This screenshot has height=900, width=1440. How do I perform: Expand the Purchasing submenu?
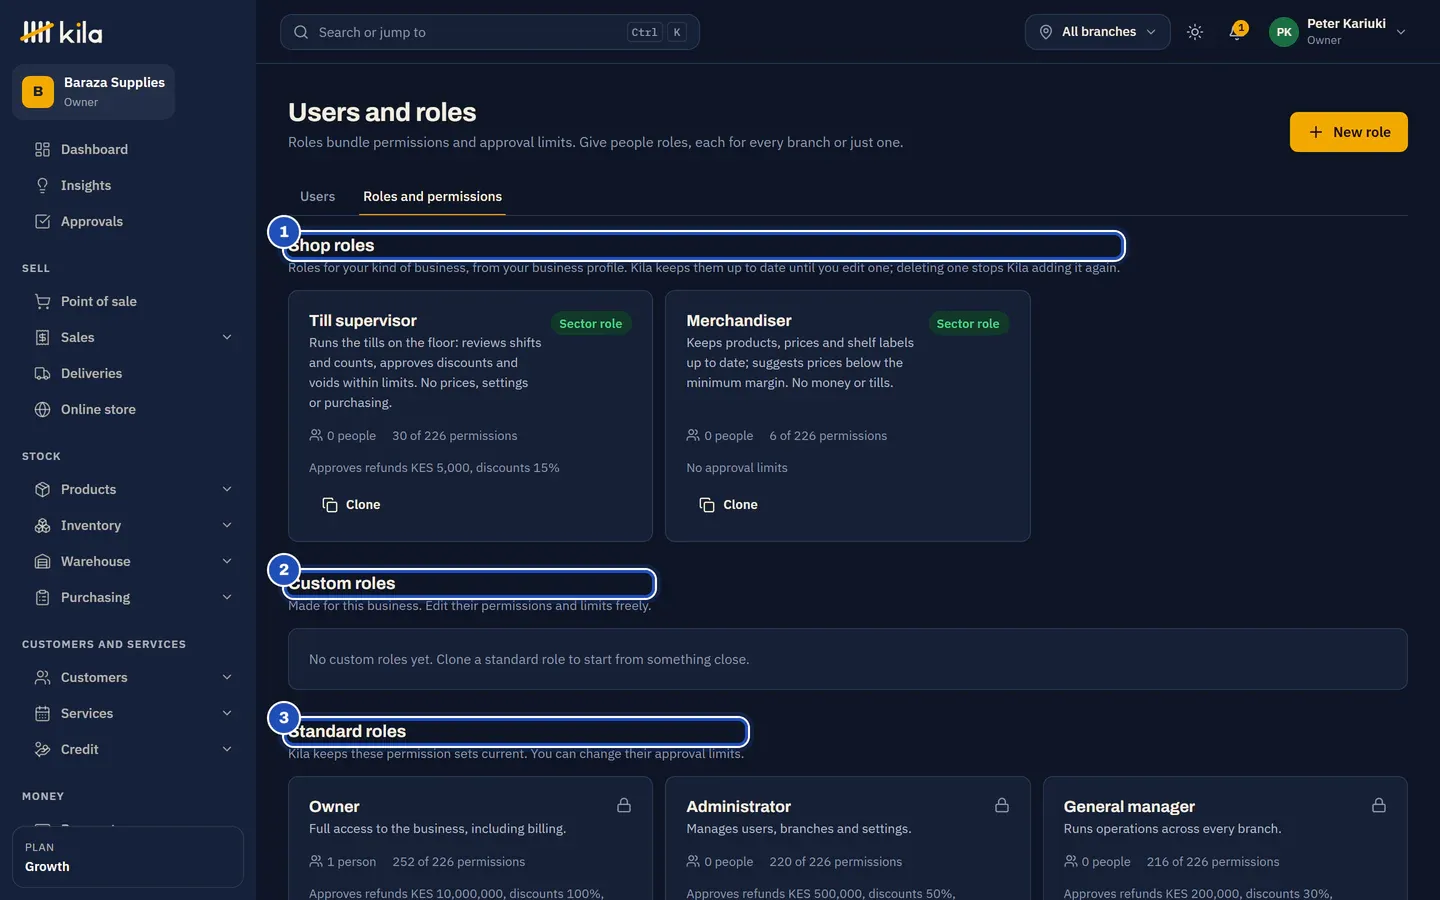(227, 597)
